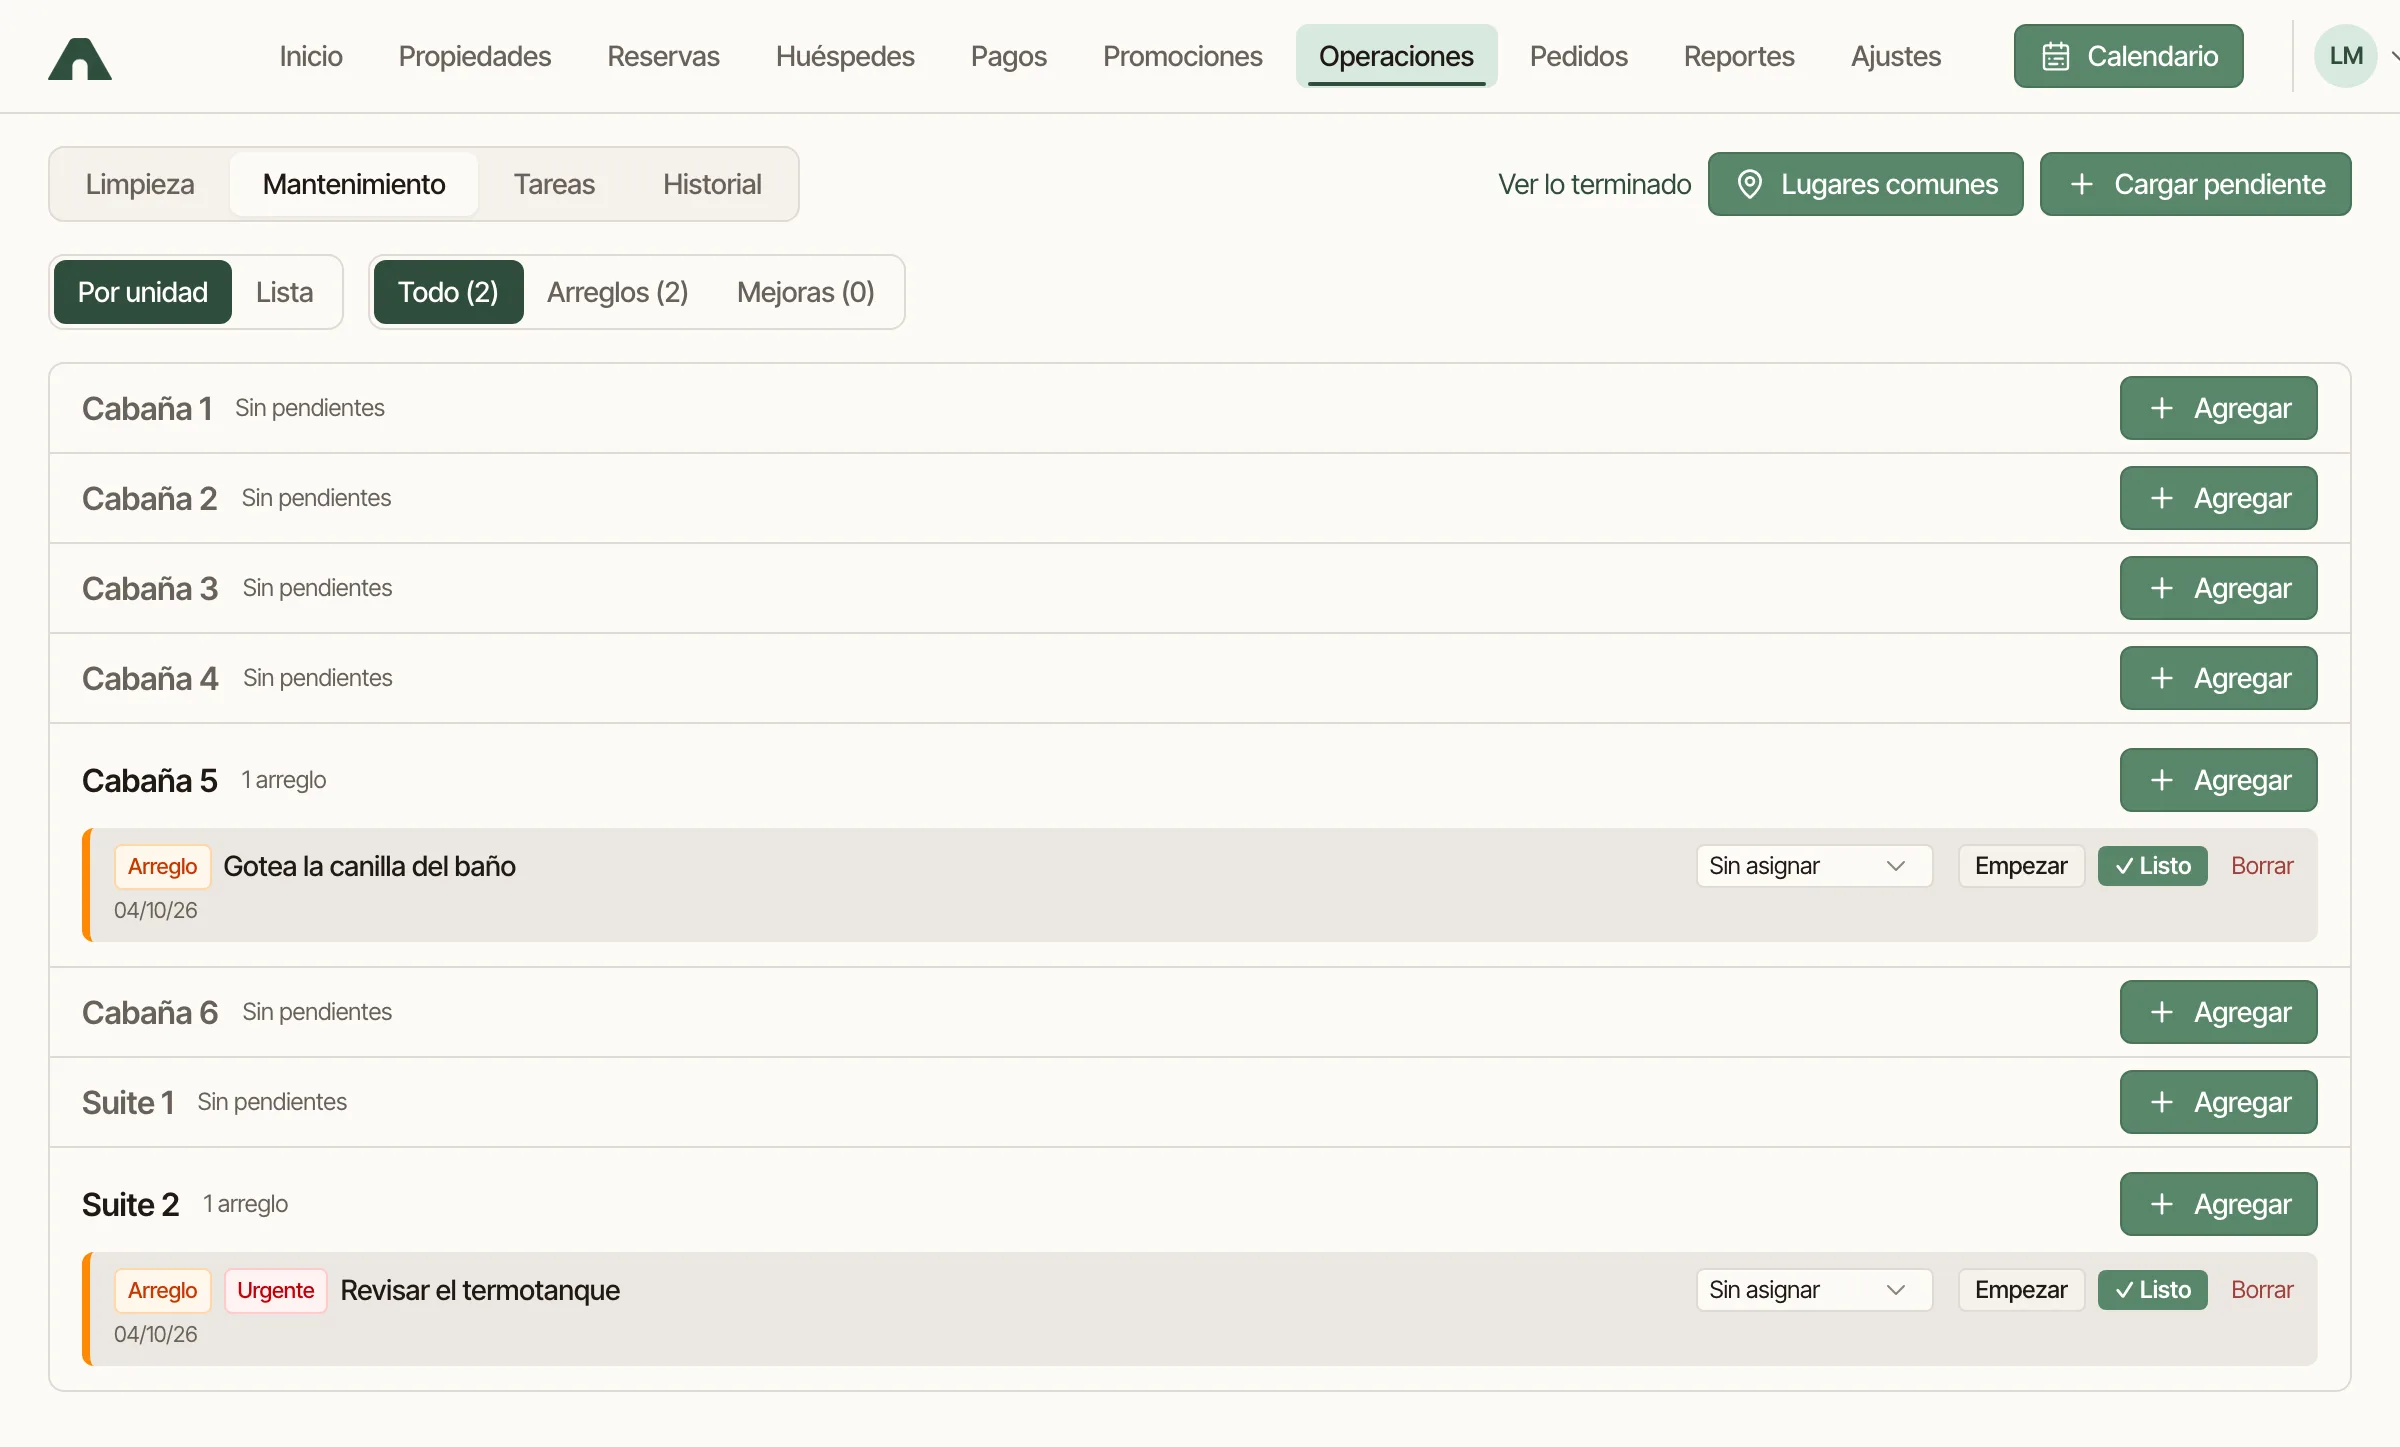Screen dimensions: 2400x1447
Task: Click the Cabaña 5 heading
Action: pyautogui.click(x=149, y=780)
